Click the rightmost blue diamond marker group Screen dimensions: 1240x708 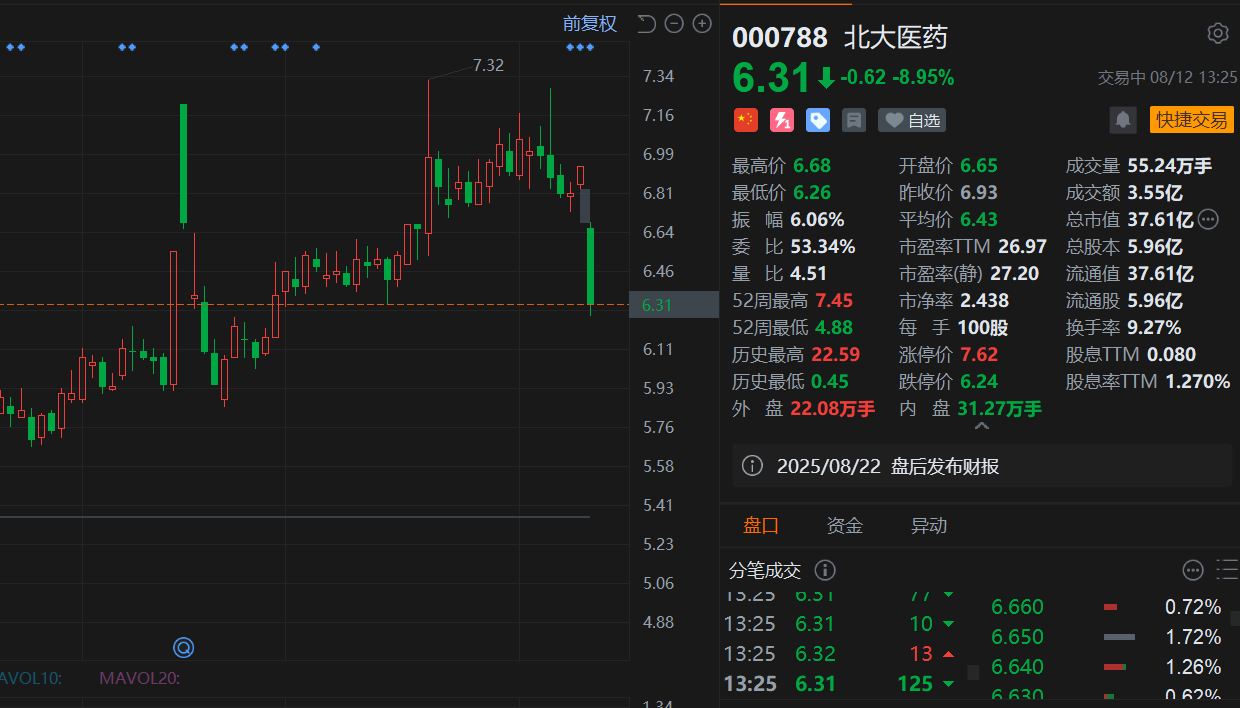580,47
